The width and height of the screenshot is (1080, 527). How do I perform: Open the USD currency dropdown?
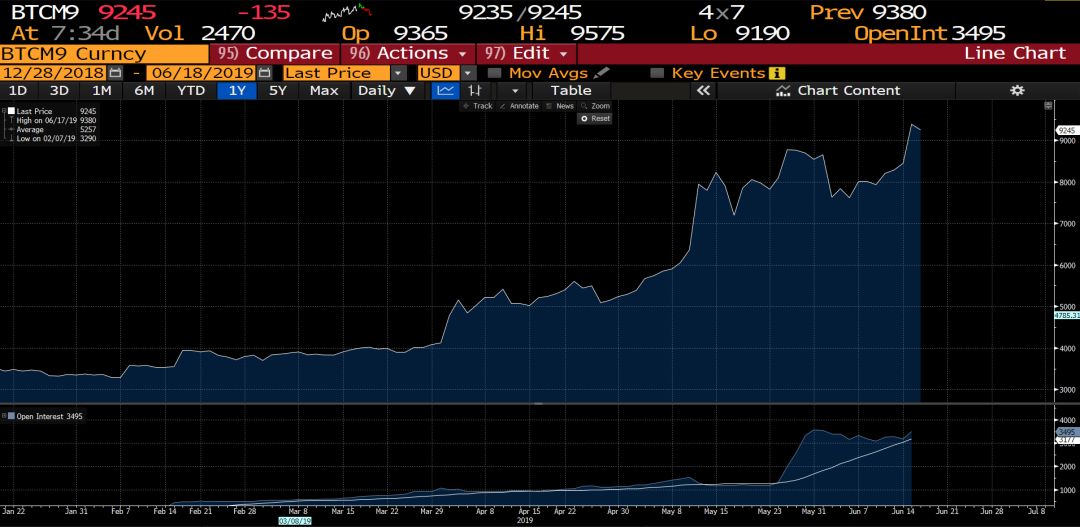pyautogui.click(x=468, y=73)
